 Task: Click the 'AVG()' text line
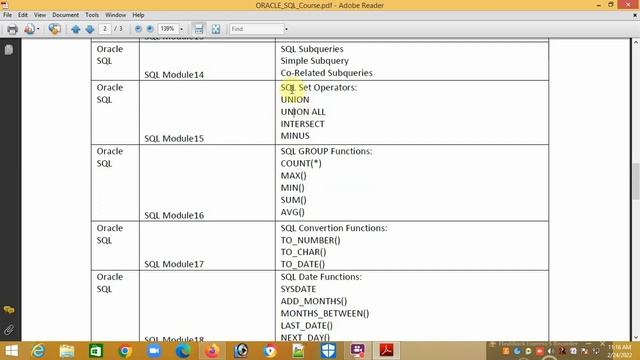pos(292,212)
